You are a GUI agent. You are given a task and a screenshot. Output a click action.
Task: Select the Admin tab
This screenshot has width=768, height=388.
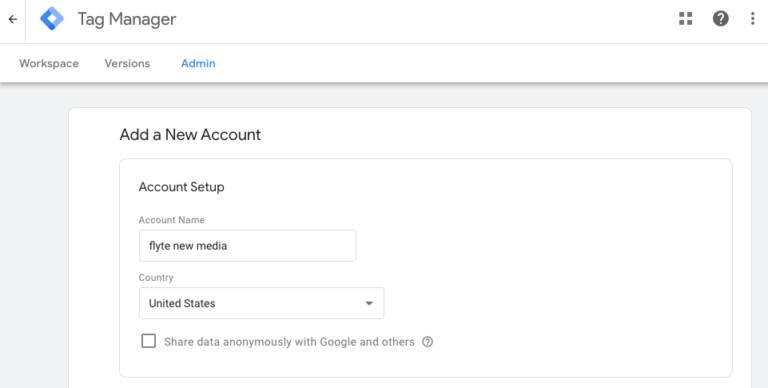point(198,64)
